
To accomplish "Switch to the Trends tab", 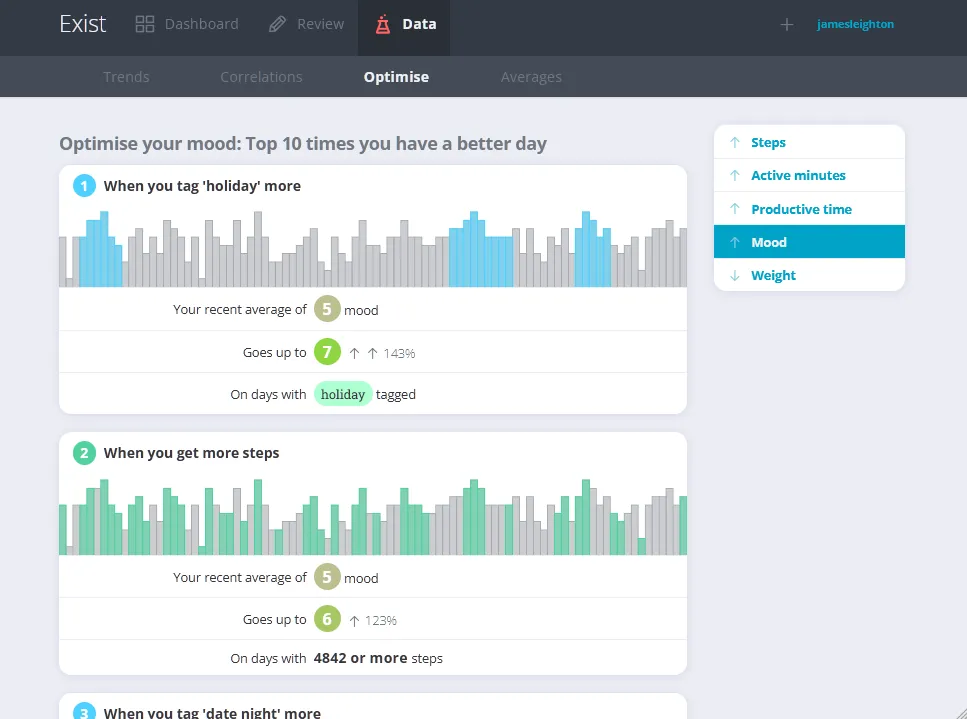I will coord(126,76).
